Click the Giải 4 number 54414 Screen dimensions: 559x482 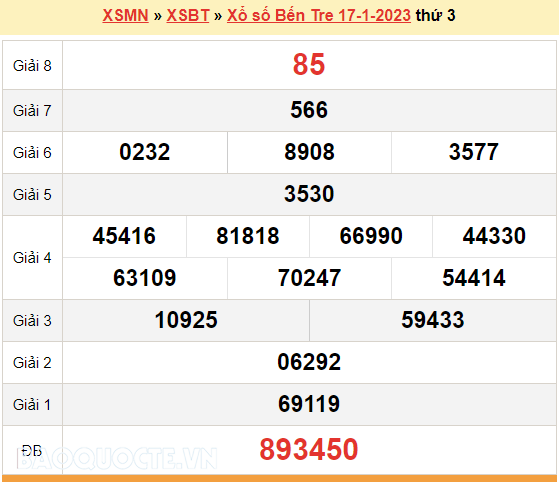point(473,278)
